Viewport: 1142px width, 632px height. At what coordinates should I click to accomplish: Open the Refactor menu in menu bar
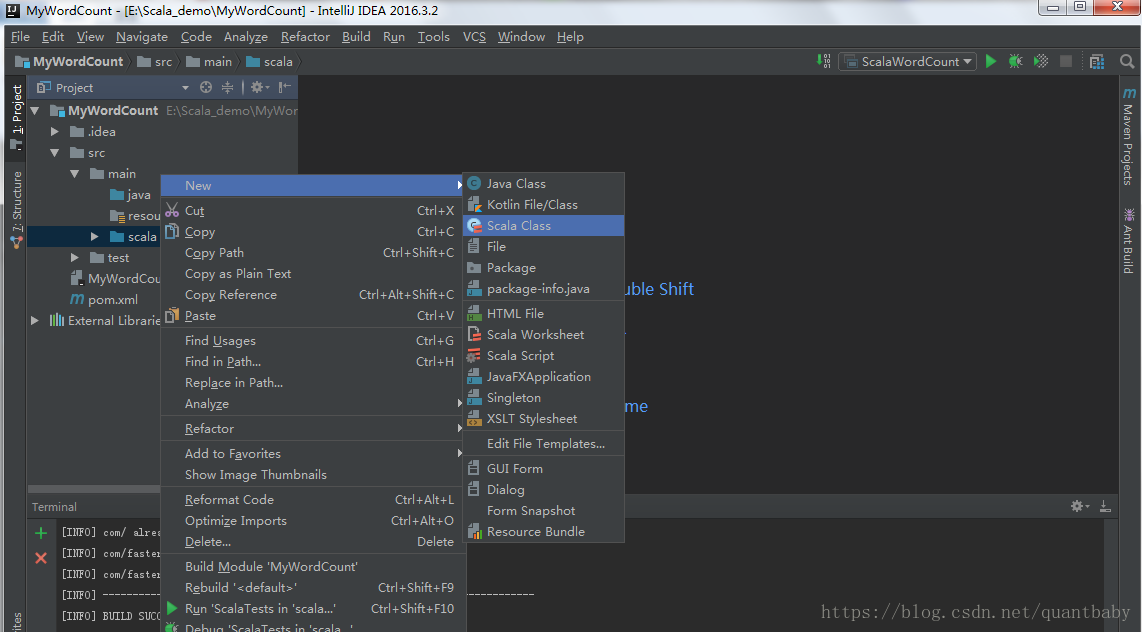pos(305,36)
